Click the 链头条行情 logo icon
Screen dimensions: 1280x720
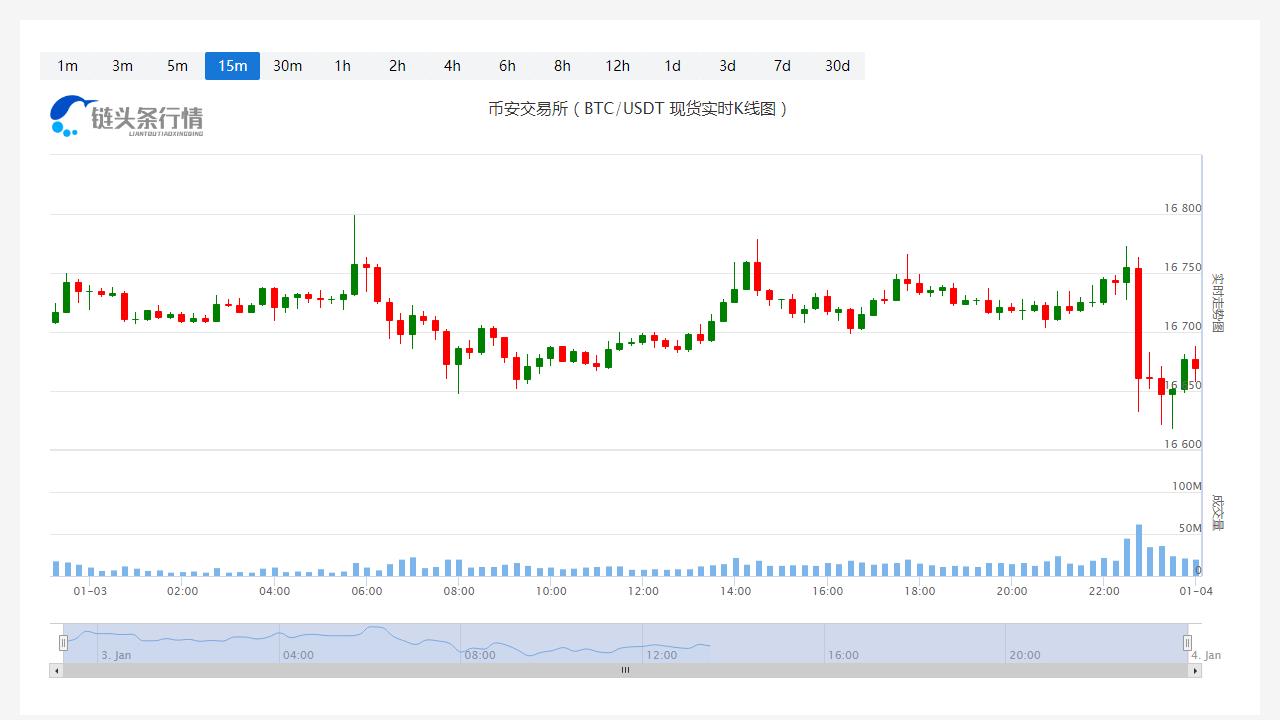126,117
